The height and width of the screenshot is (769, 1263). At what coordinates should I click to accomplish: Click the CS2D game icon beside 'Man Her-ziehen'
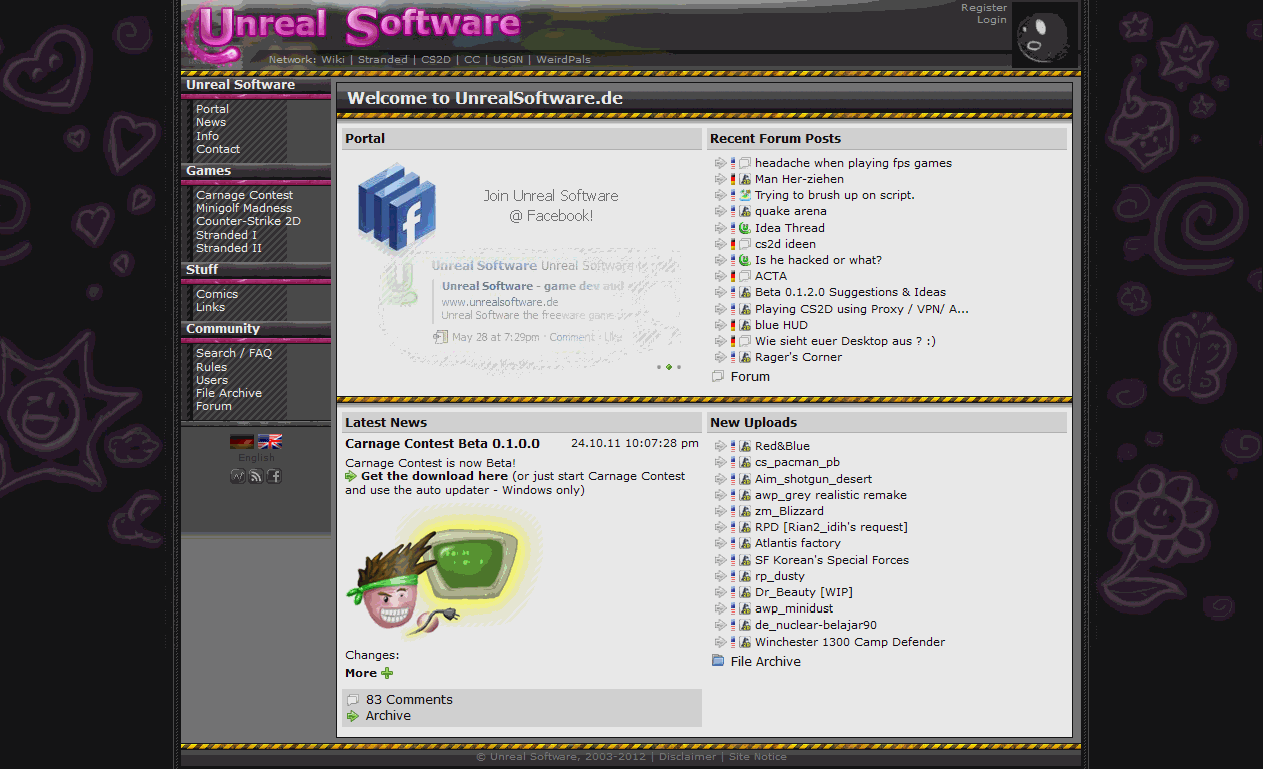pos(745,179)
